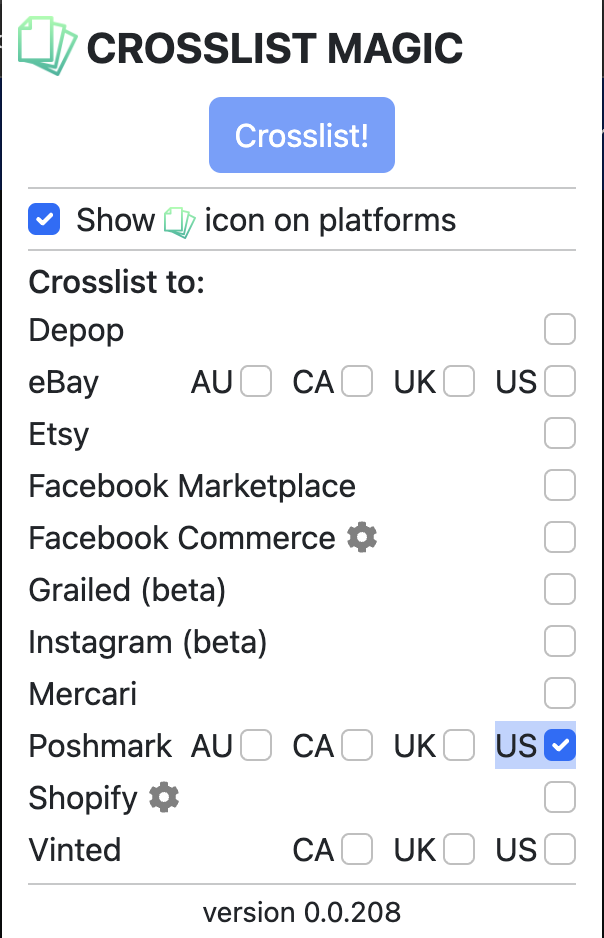Tick the eBay US checkbox
Viewport: 604px width, 938px height.
(559, 382)
